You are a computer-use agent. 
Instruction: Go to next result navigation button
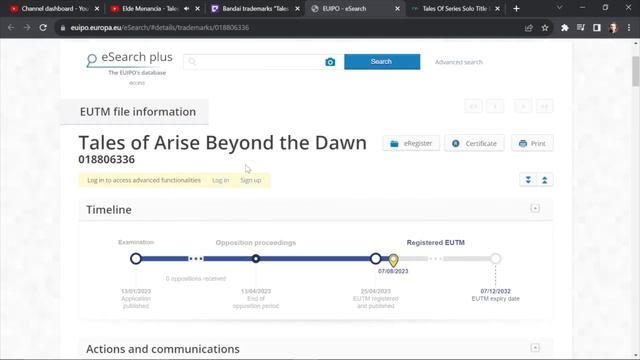coord(523,107)
